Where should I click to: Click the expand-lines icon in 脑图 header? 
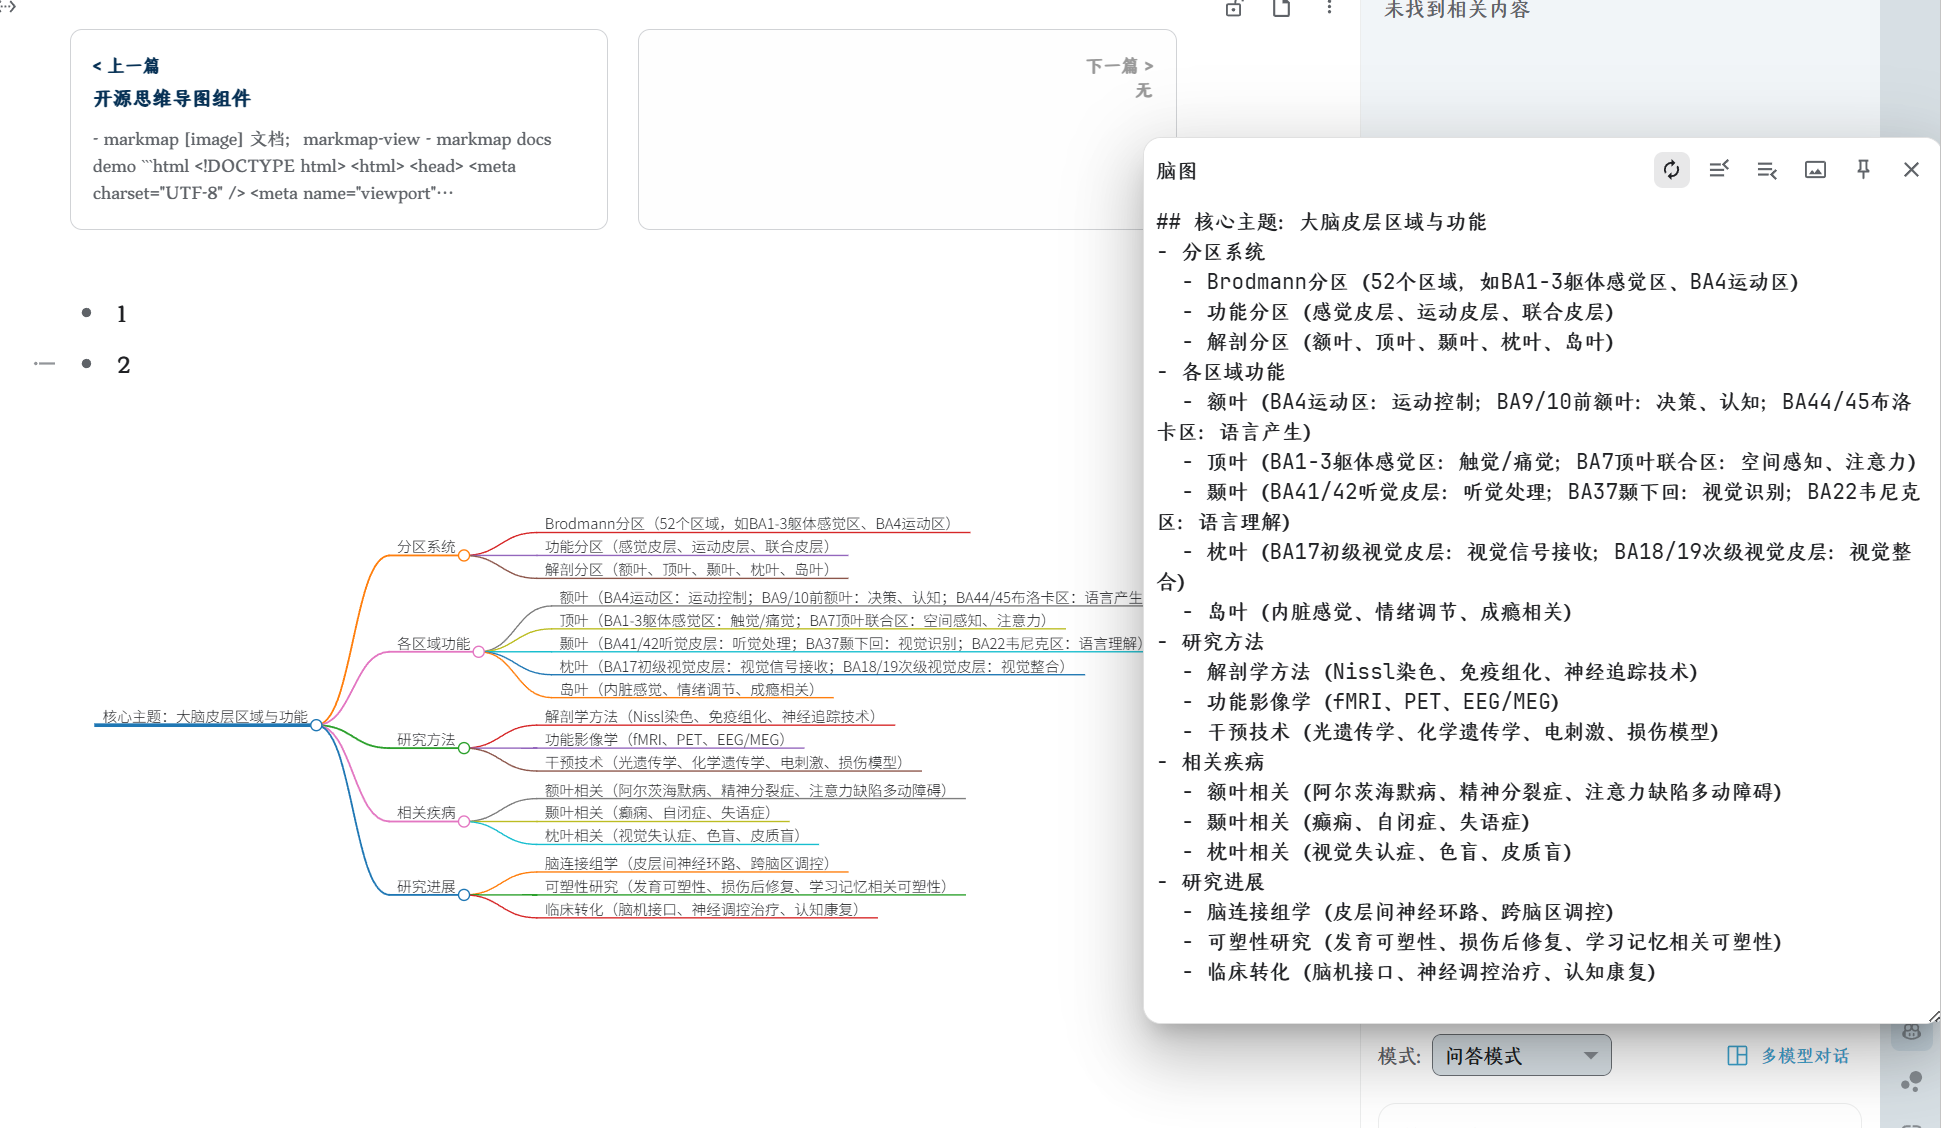(1767, 170)
